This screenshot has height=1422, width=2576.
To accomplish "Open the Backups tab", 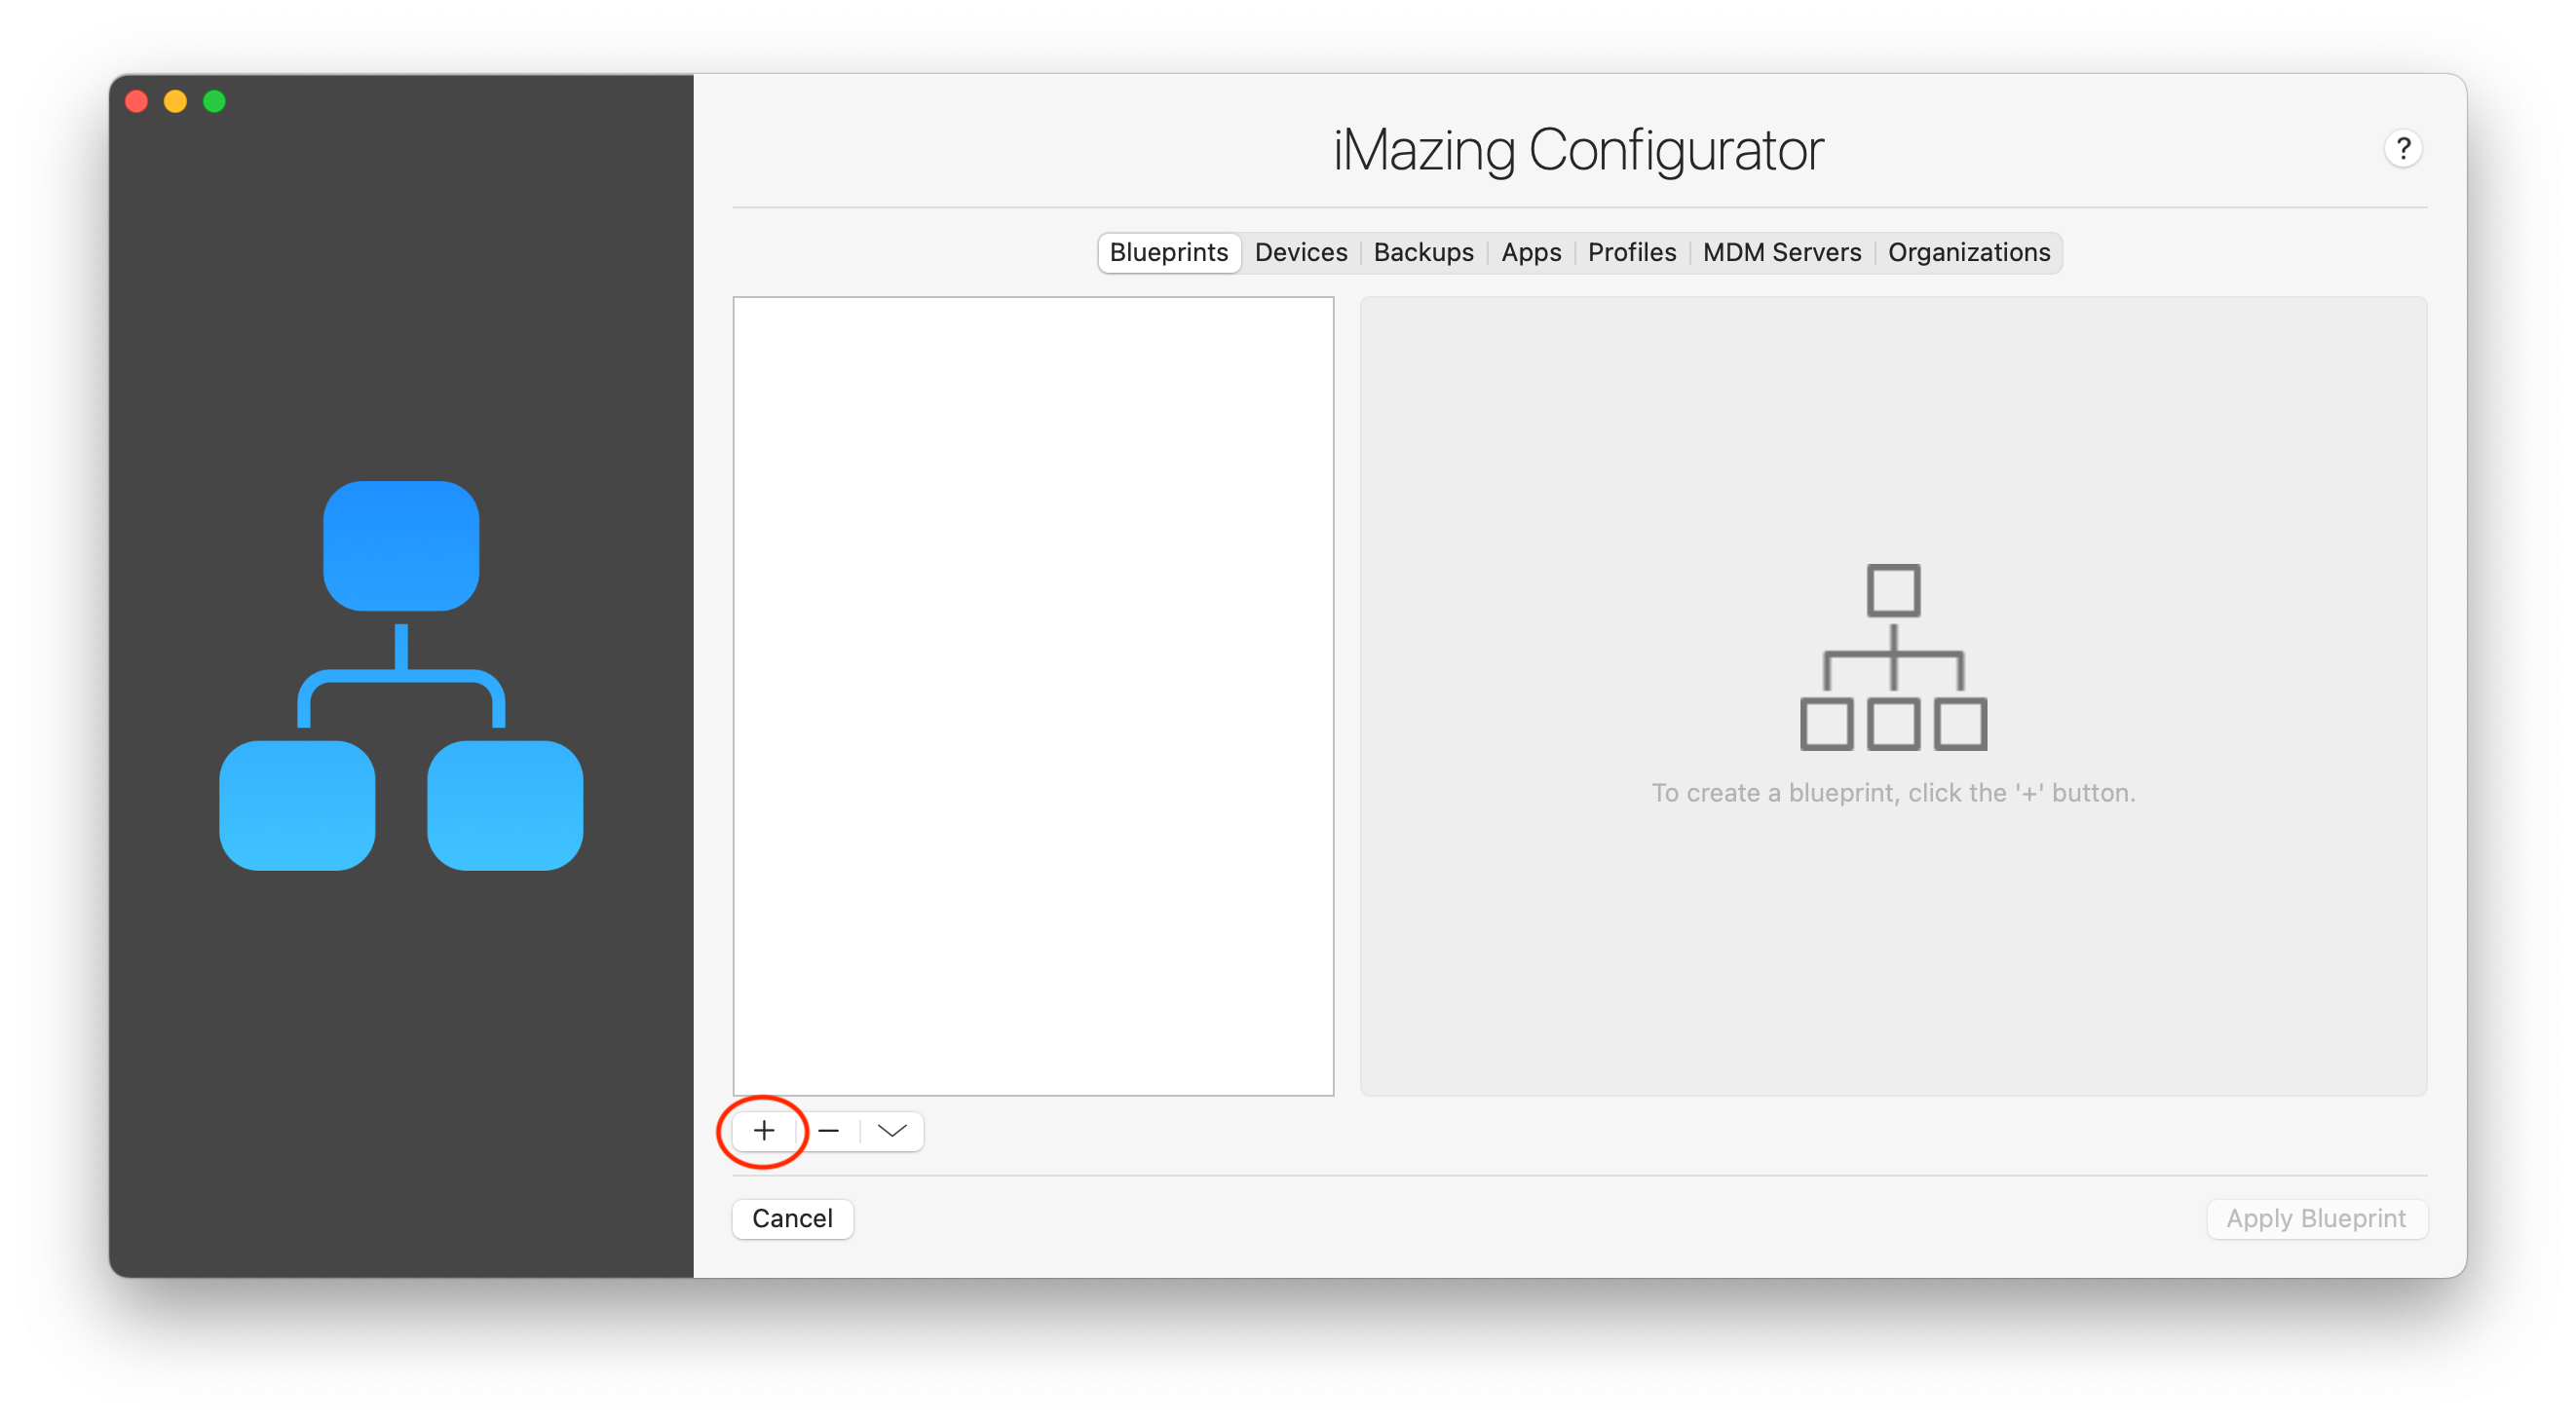I will [1423, 252].
